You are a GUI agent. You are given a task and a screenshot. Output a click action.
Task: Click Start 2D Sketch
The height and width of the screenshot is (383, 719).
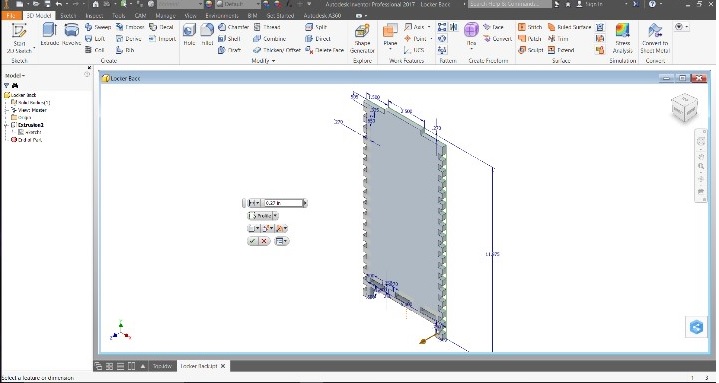pyautogui.click(x=19, y=38)
